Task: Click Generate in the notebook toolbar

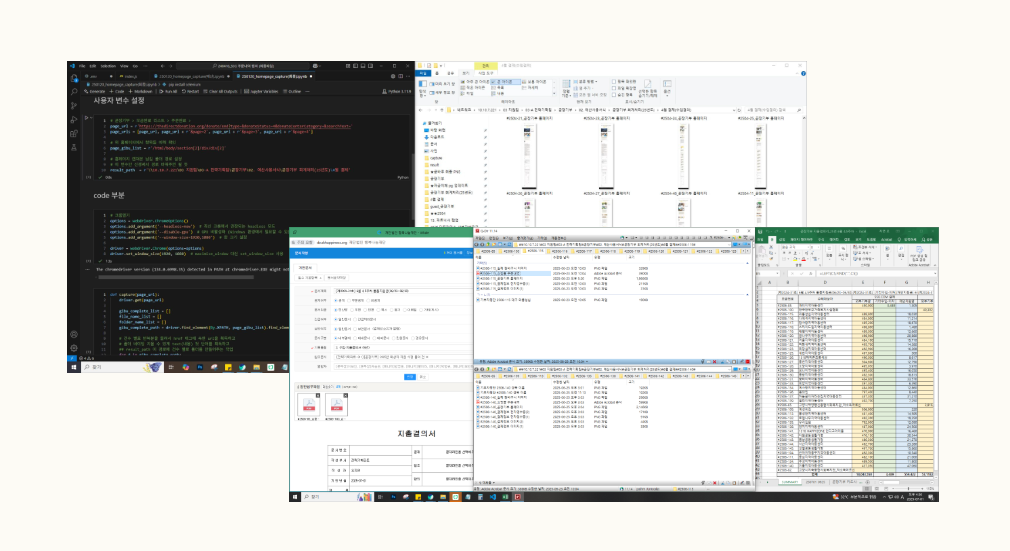Action: [95, 92]
